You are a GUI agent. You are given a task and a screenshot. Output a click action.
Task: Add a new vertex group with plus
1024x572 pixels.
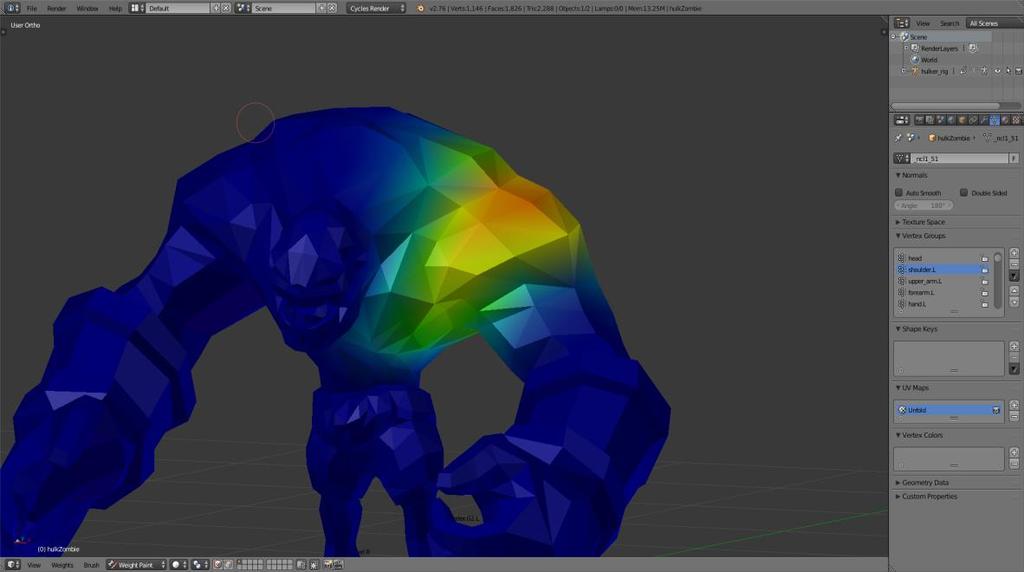(x=1014, y=253)
